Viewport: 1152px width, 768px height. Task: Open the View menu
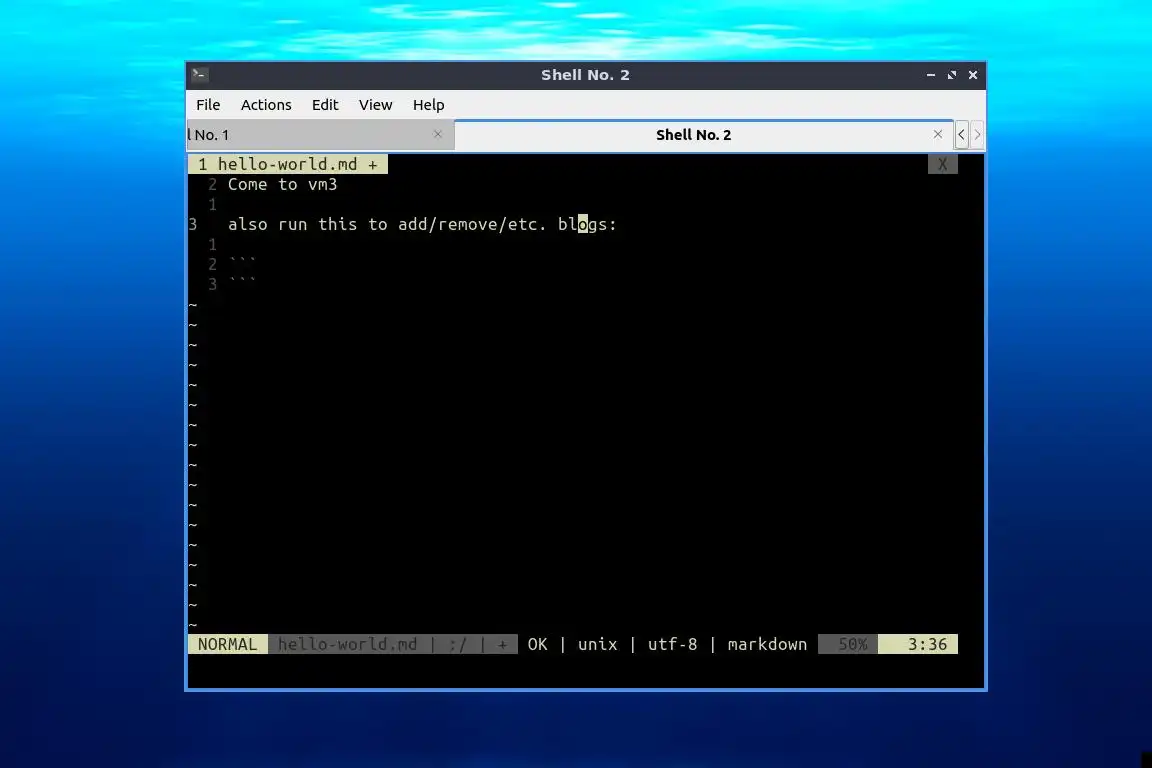click(375, 104)
